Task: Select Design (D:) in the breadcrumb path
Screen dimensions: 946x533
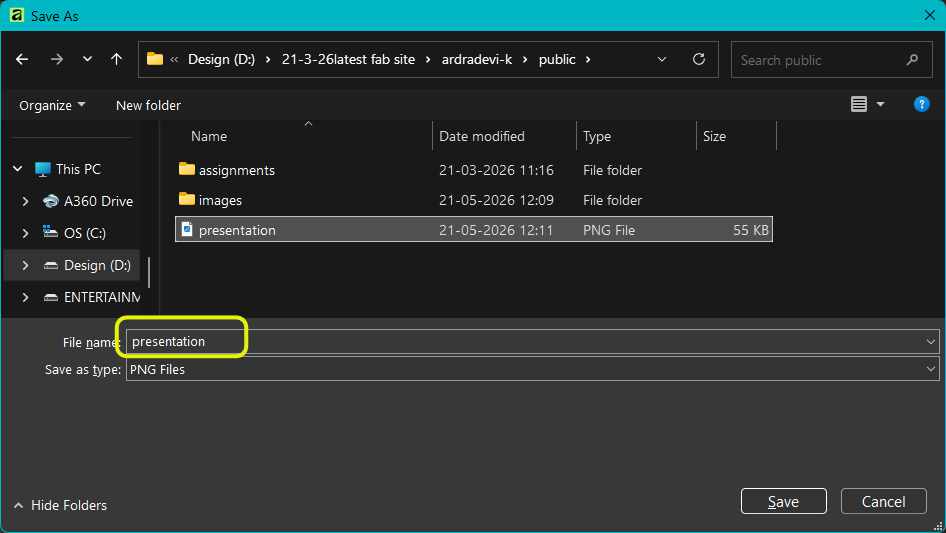Action: coord(221,59)
